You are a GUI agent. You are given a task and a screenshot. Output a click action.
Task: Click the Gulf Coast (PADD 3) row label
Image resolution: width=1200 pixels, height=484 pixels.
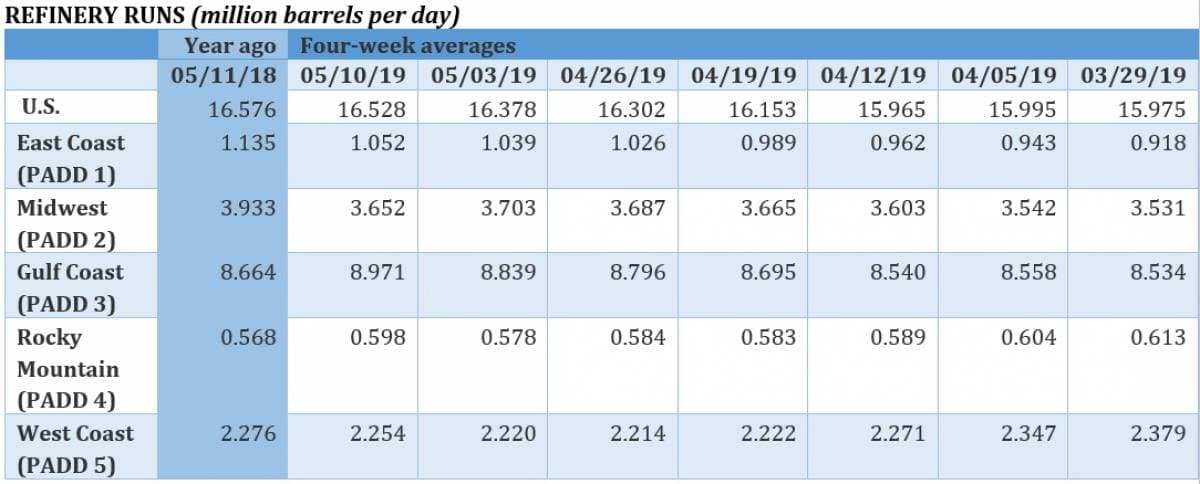click(70, 287)
